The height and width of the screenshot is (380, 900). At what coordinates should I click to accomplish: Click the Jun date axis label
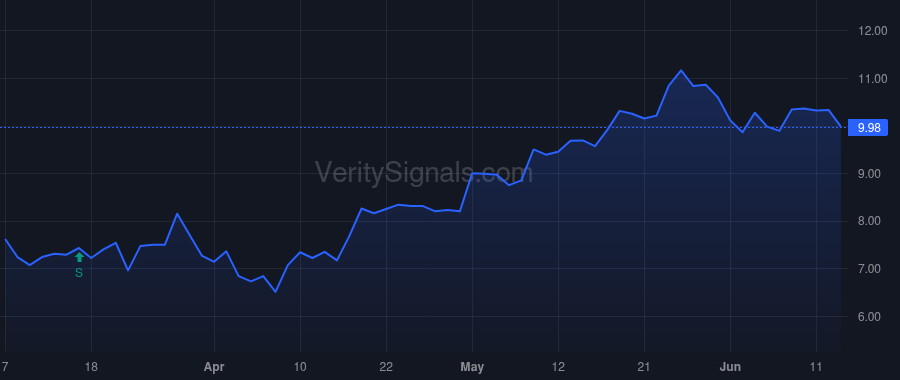coord(730,367)
